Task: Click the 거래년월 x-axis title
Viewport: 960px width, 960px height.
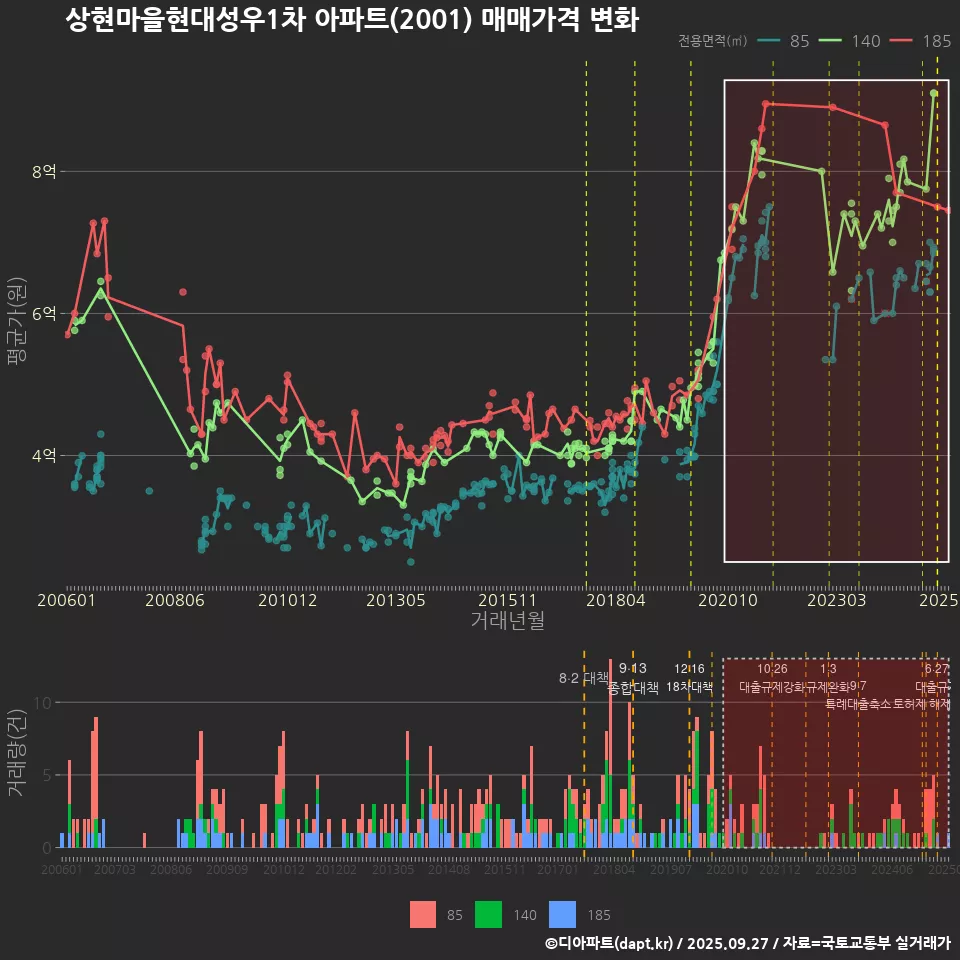Action: (507, 621)
